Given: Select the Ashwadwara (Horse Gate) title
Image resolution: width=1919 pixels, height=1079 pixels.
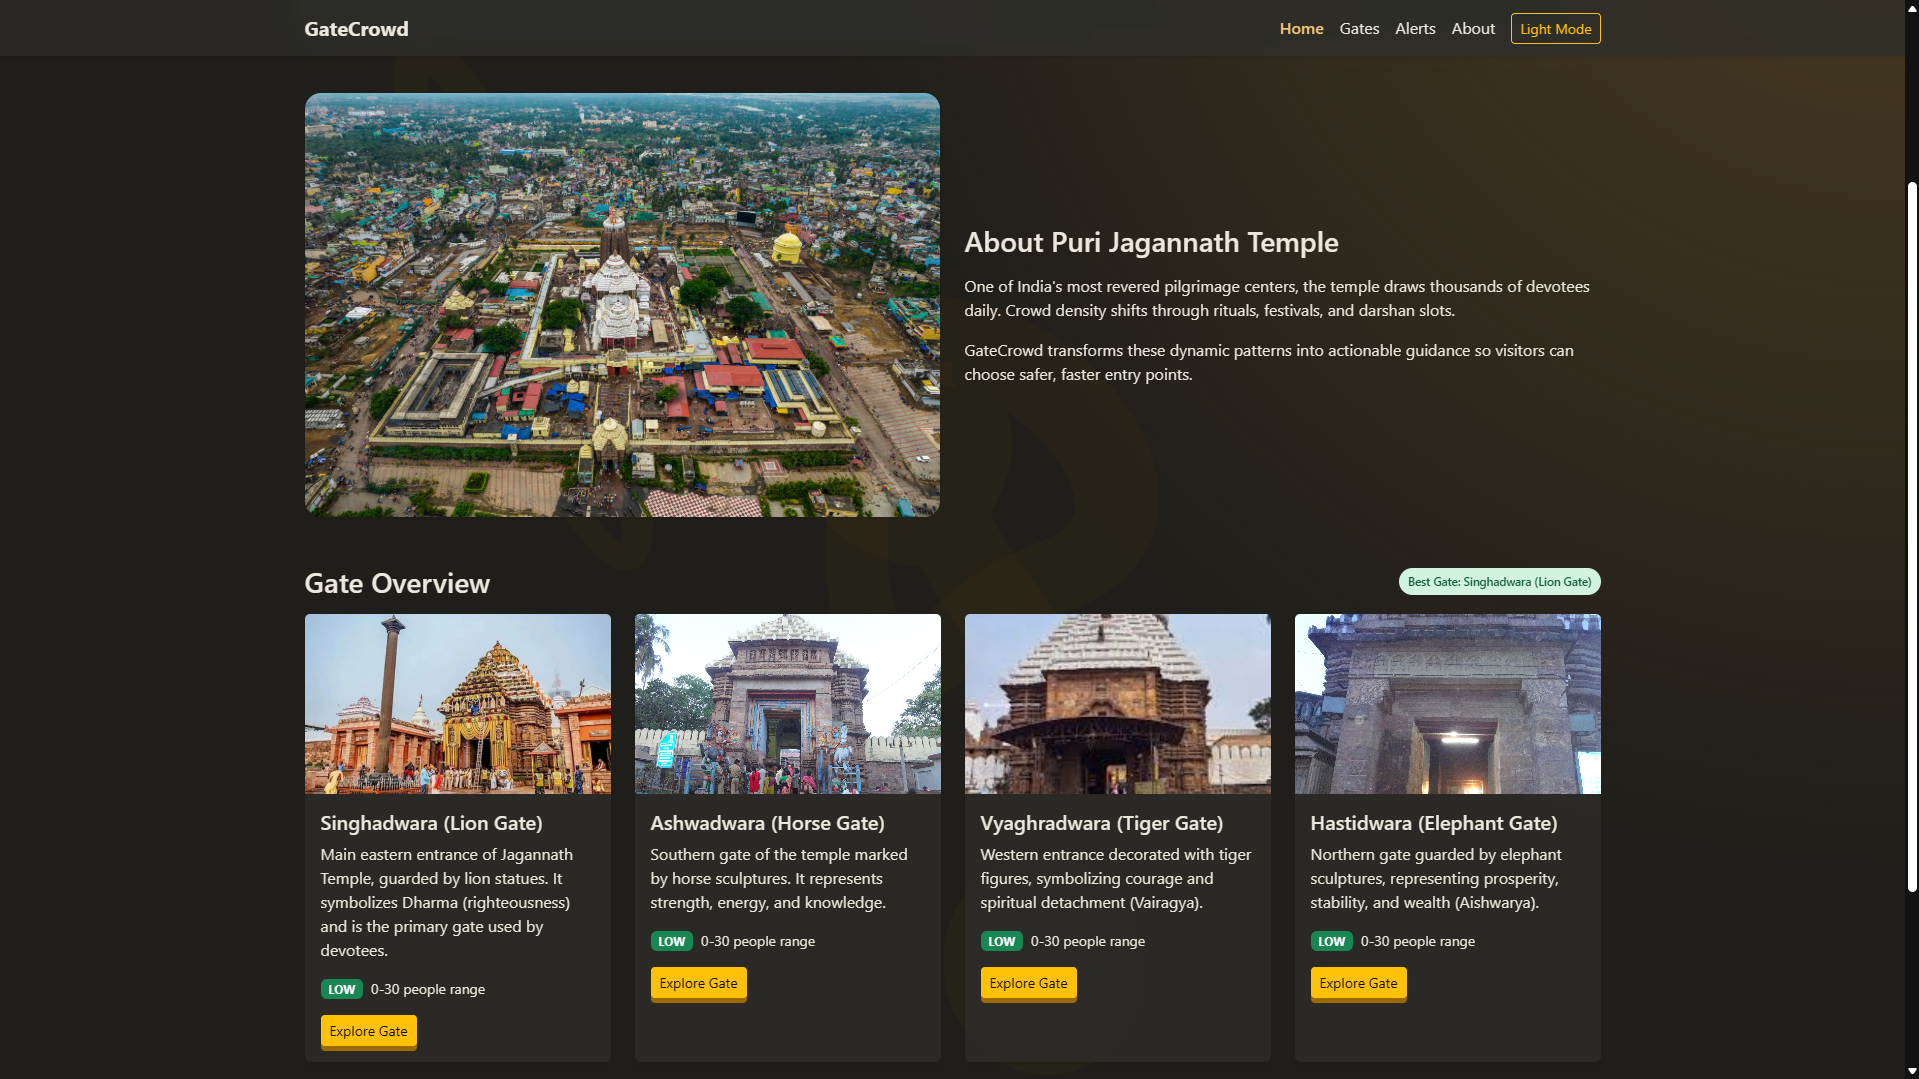Looking at the screenshot, I should click(767, 823).
